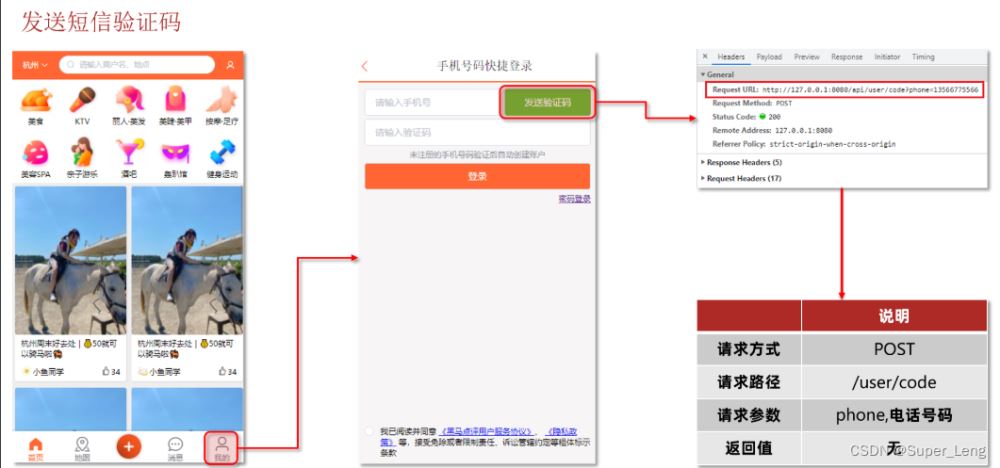The height and width of the screenshot is (468, 1000).
Task: Open the Response tab
Action: pyautogui.click(x=846, y=57)
